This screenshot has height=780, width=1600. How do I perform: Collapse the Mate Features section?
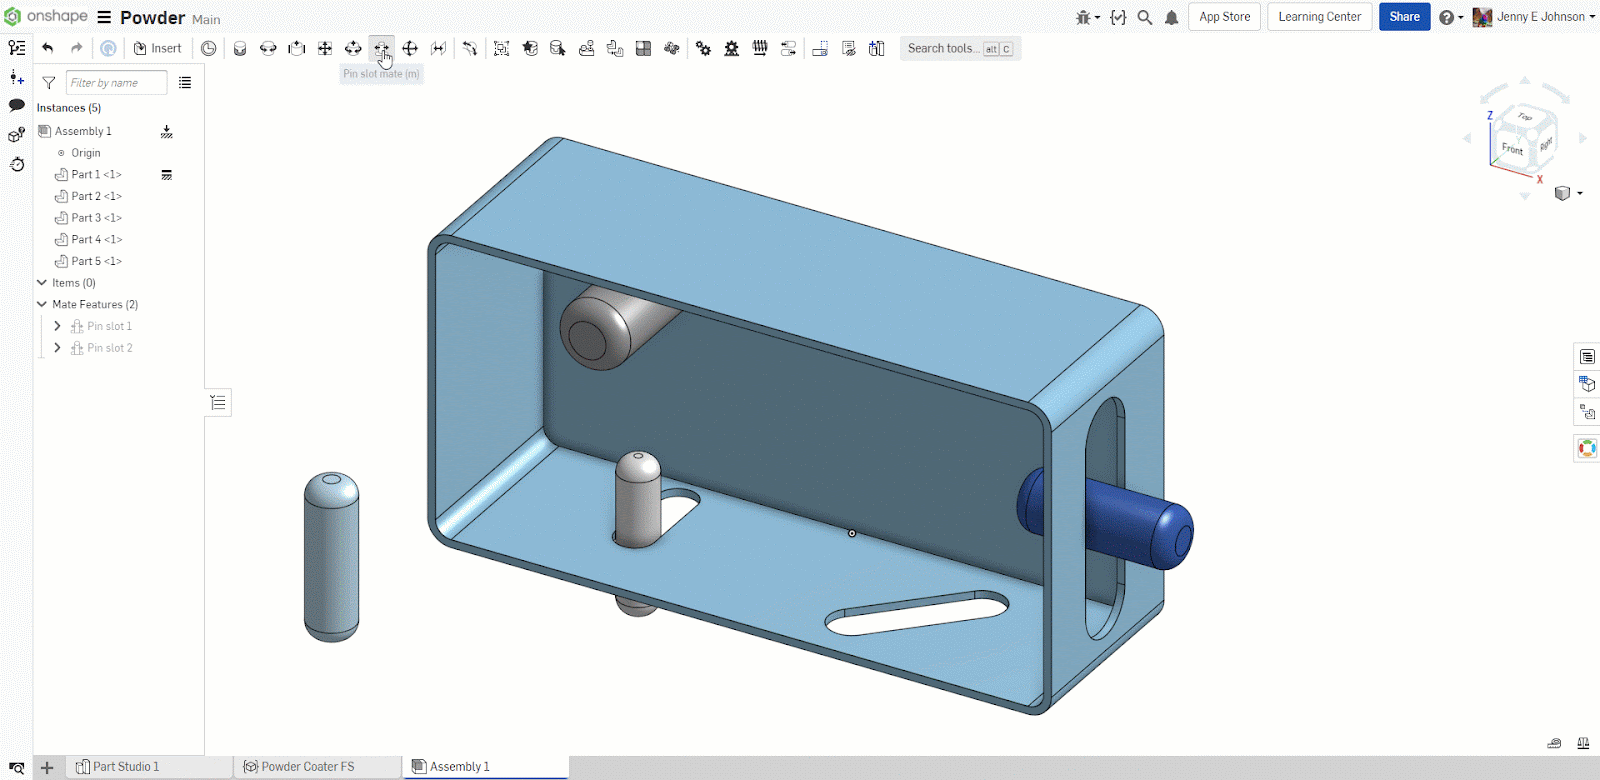(42, 304)
